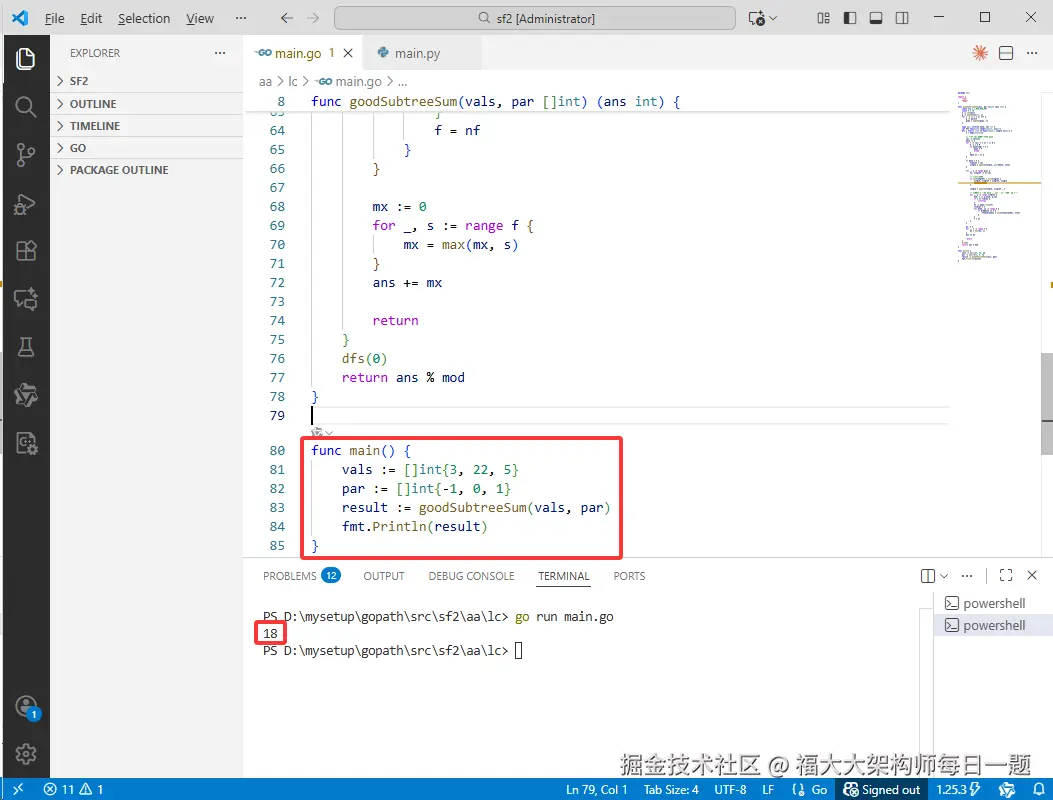Screen dimensions: 1053x800
Task: Open the Edit menu
Action: (x=91, y=18)
